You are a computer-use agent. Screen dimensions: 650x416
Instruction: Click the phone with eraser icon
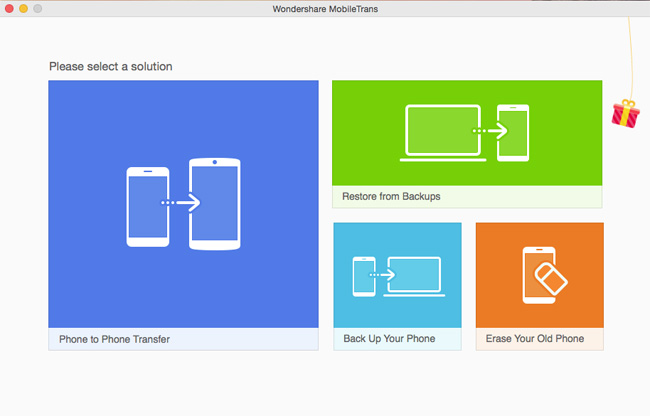click(539, 274)
